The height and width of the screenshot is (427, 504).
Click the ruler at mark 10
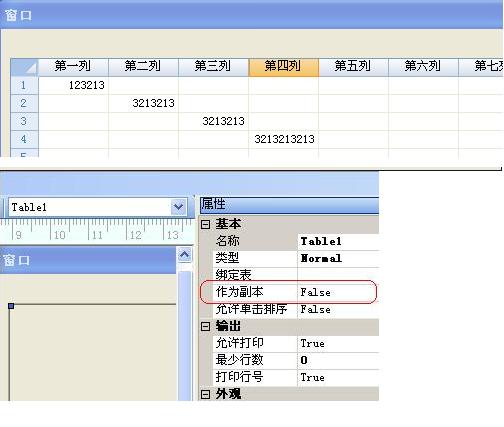point(59,235)
